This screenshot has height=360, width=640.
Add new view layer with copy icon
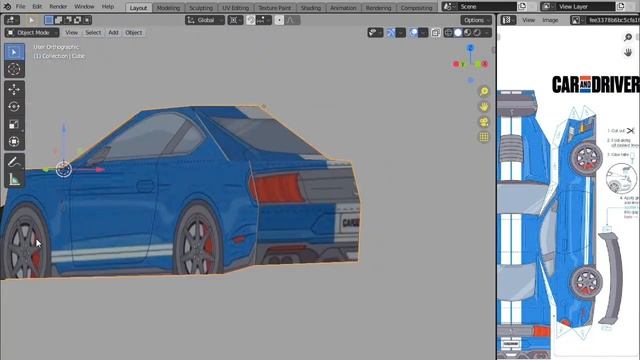620,7
